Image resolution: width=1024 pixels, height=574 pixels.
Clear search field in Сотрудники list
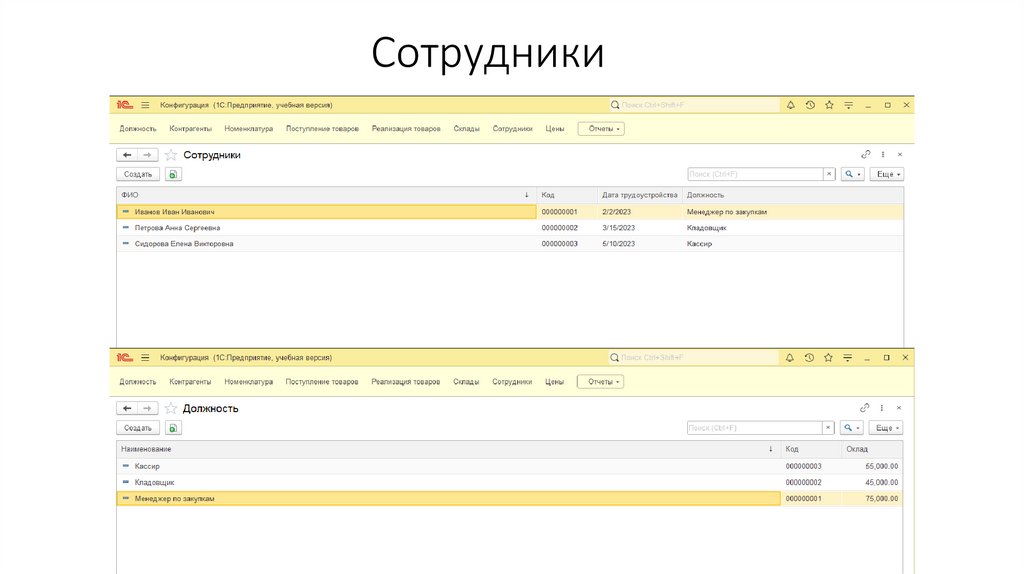[829, 174]
